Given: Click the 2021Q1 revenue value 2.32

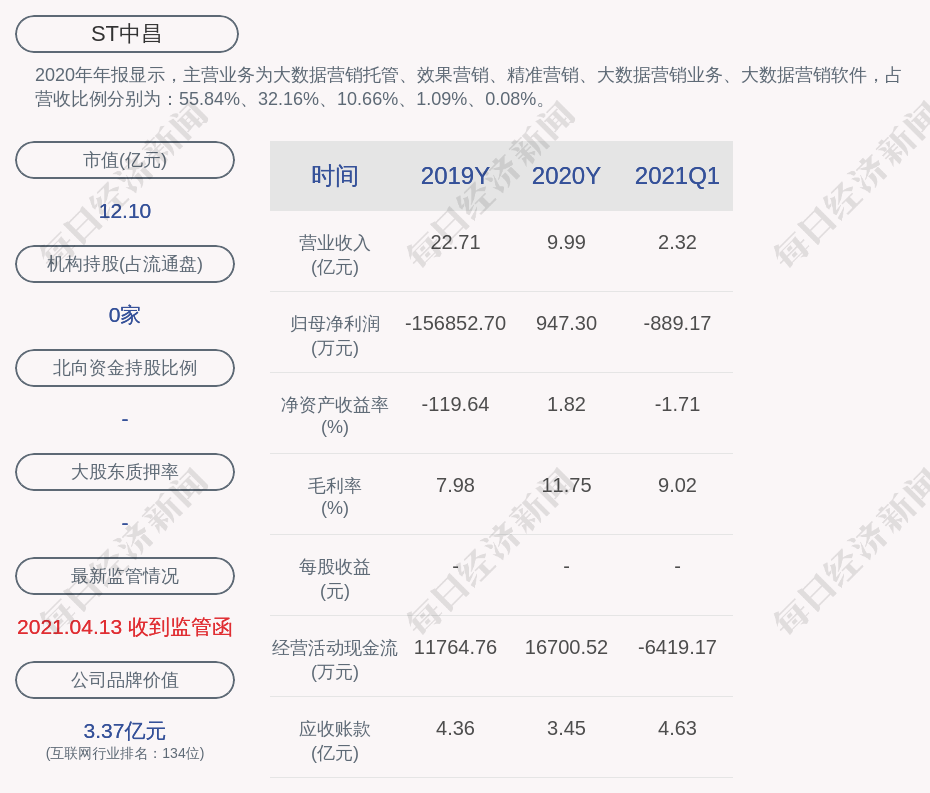Looking at the screenshot, I should point(677,243).
